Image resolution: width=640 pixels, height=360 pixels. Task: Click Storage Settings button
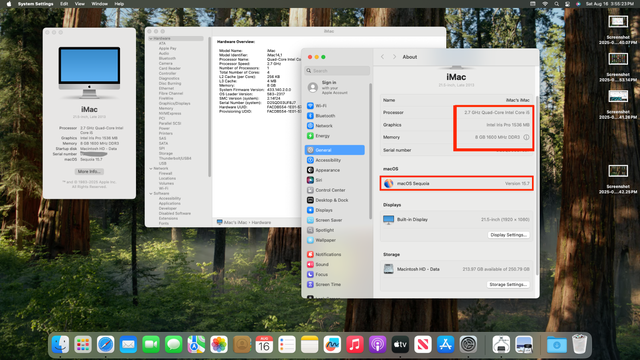tap(508, 284)
